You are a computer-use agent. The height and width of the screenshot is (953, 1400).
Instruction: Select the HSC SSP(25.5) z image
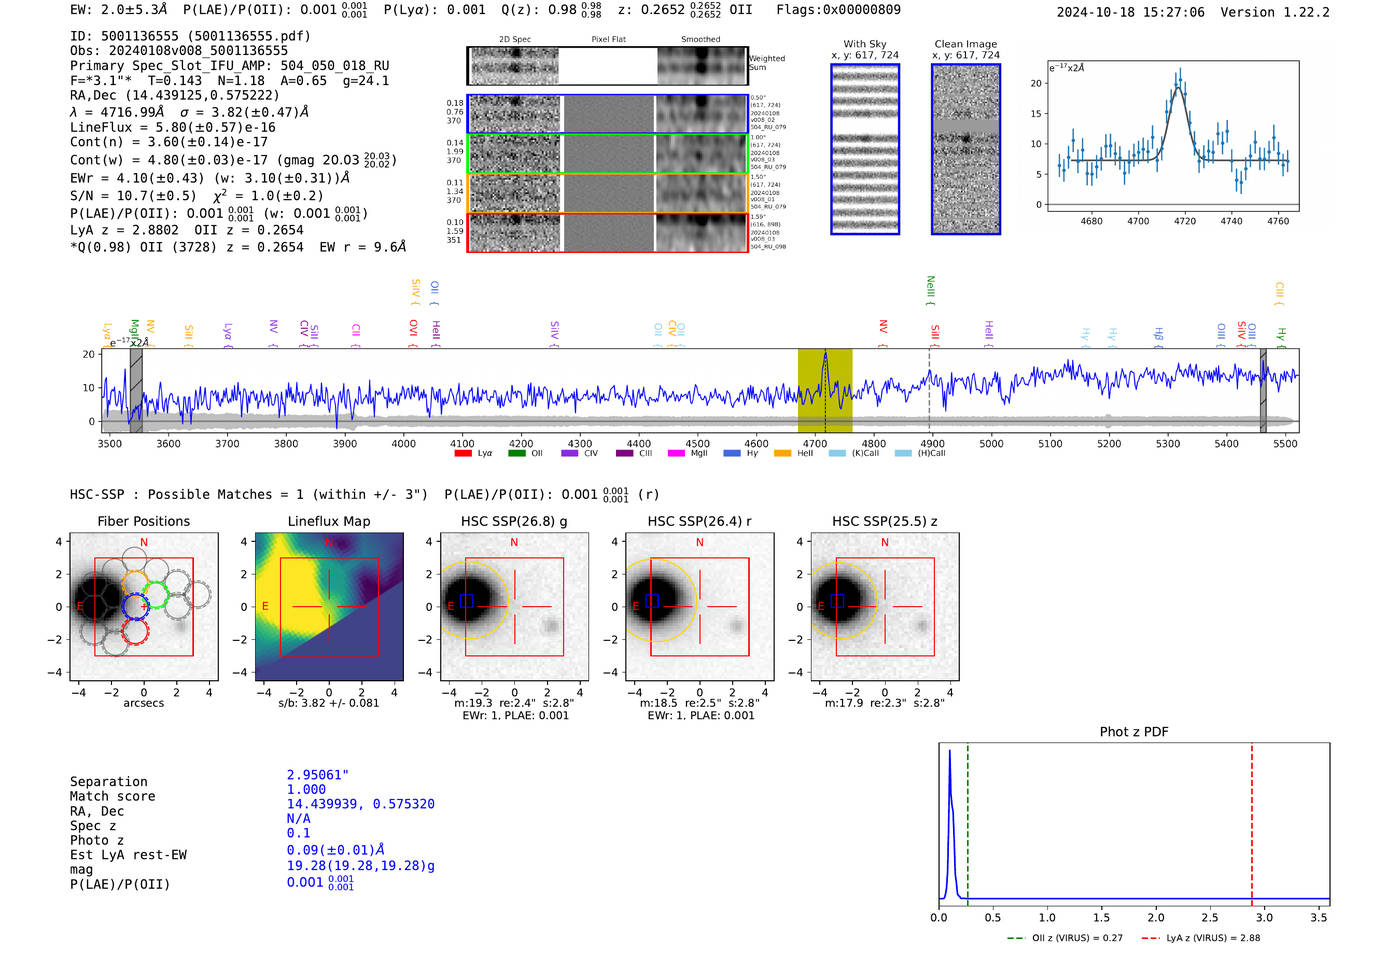[884, 607]
